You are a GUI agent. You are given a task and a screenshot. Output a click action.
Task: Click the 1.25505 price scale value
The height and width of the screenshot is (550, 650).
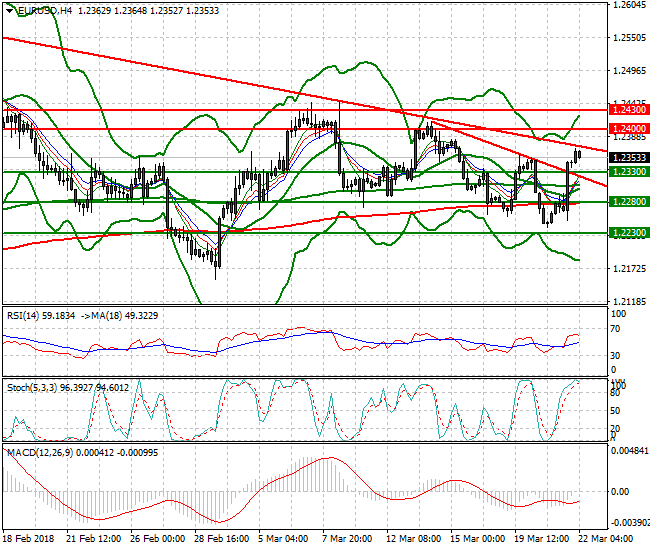click(630, 38)
